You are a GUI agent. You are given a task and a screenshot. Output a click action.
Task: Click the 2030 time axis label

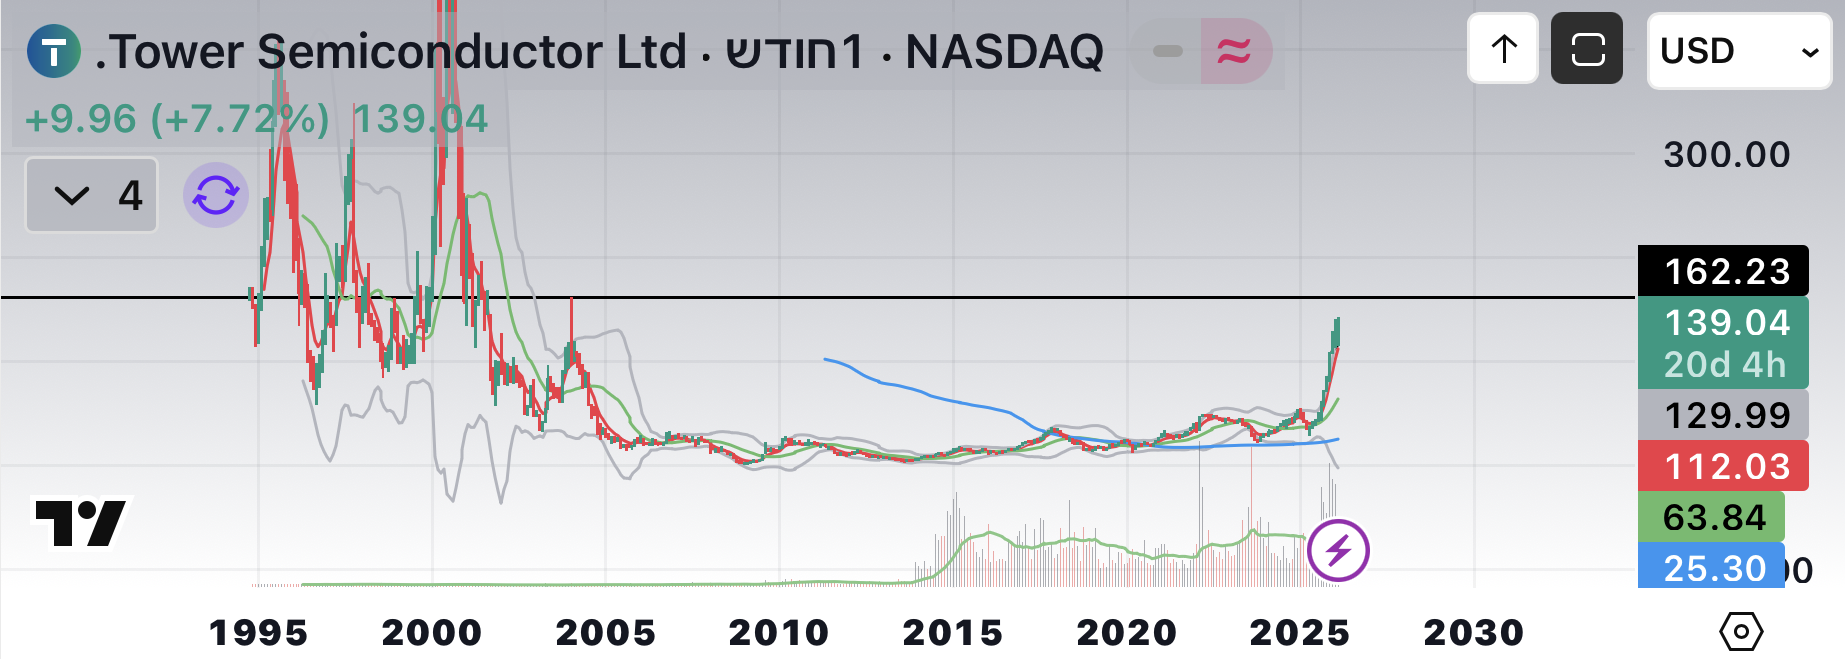pos(1473,632)
